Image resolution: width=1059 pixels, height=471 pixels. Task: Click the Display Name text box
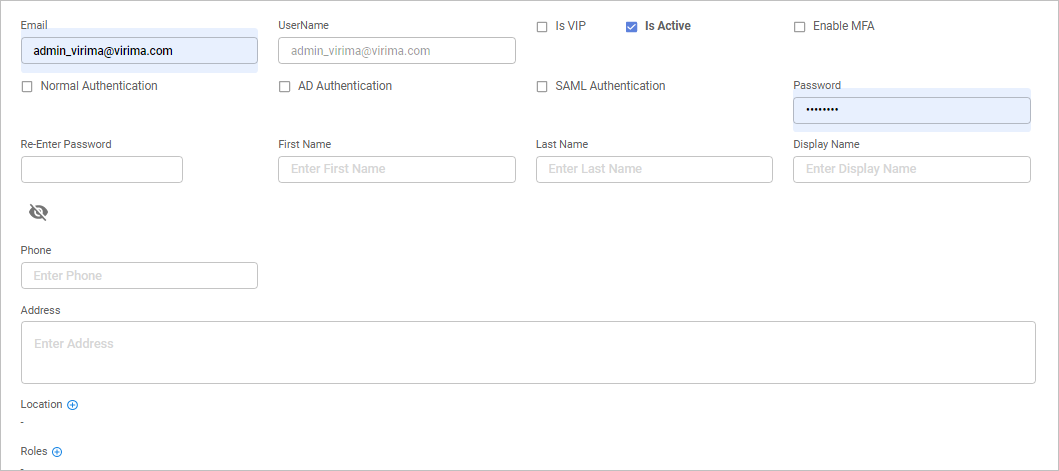point(911,170)
